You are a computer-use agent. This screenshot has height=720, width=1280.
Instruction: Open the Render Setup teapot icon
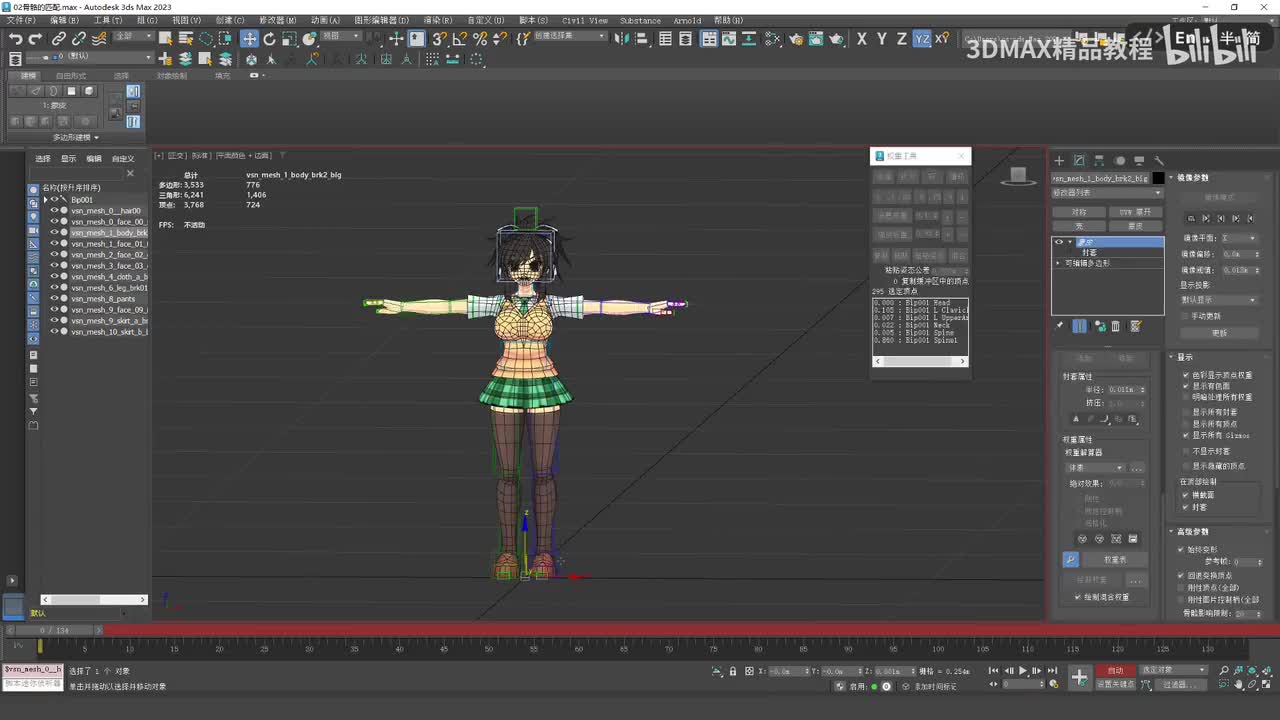[x=795, y=39]
